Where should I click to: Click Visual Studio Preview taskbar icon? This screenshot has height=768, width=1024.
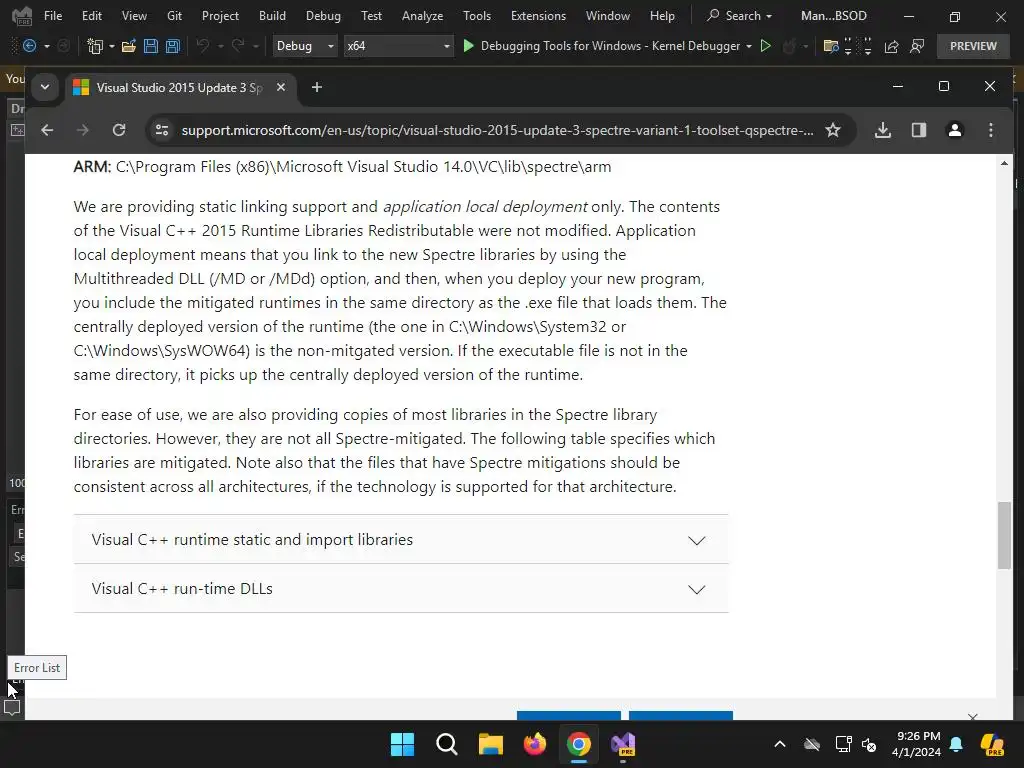[623, 744]
